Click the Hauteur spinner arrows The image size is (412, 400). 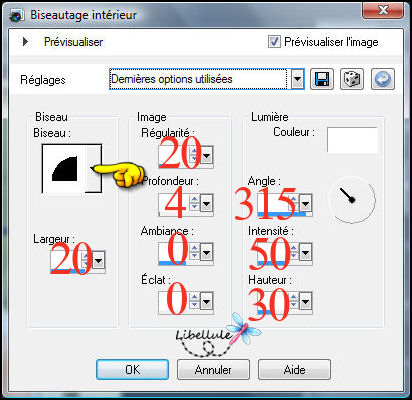(x=293, y=301)
